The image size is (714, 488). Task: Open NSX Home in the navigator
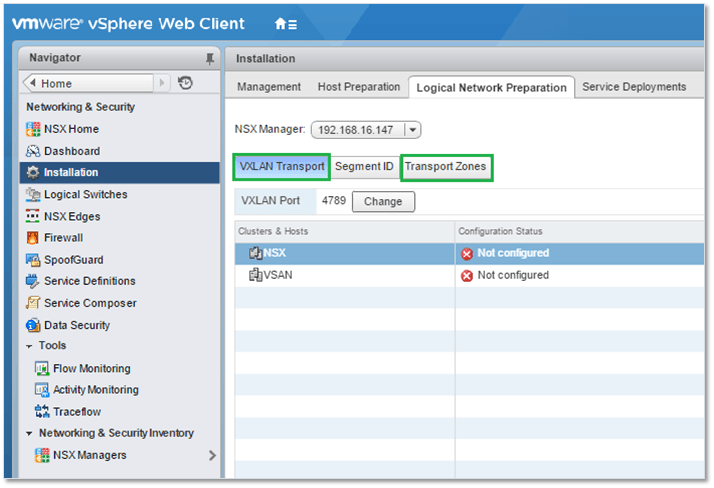71,129
